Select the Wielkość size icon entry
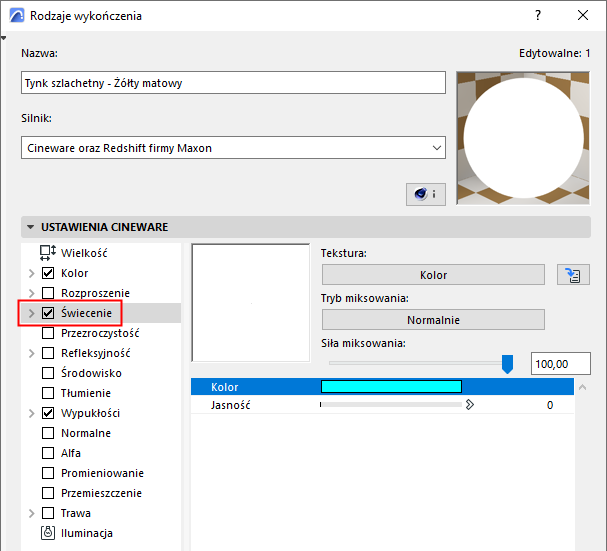This screenshot has width=607, height=551. pyautogui.click(x=48, y=253)
